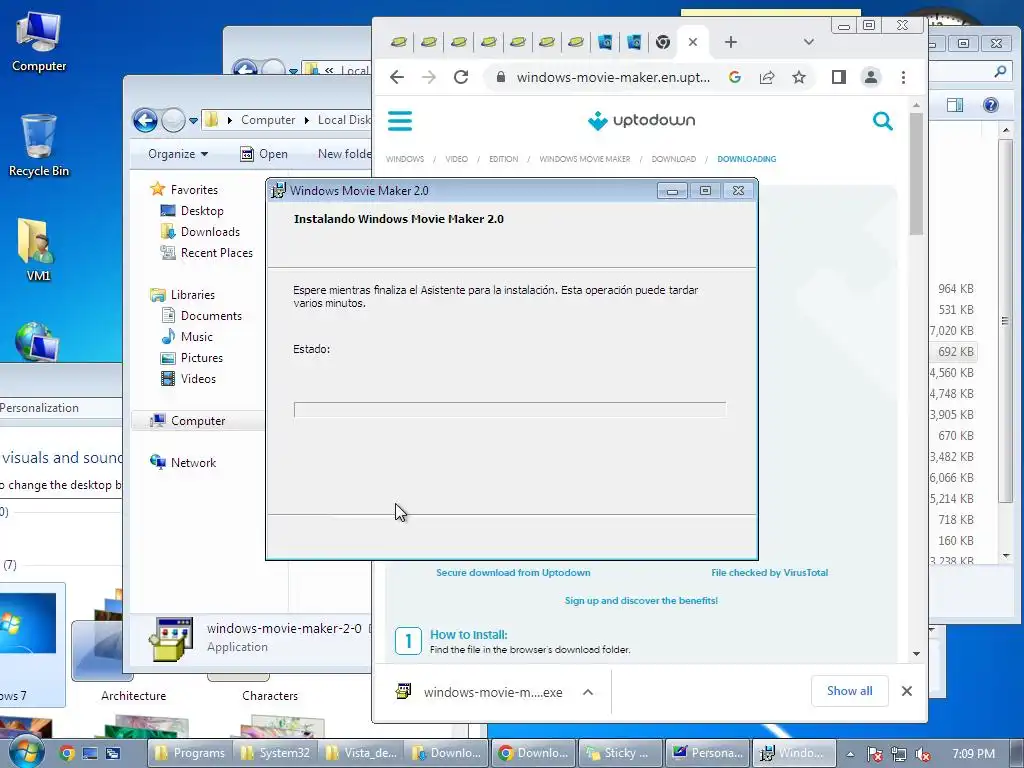Click Chrome's back arrow button
Image resolution: width=1024 pixels, height=768 pixels.
[x=397, y=77]
